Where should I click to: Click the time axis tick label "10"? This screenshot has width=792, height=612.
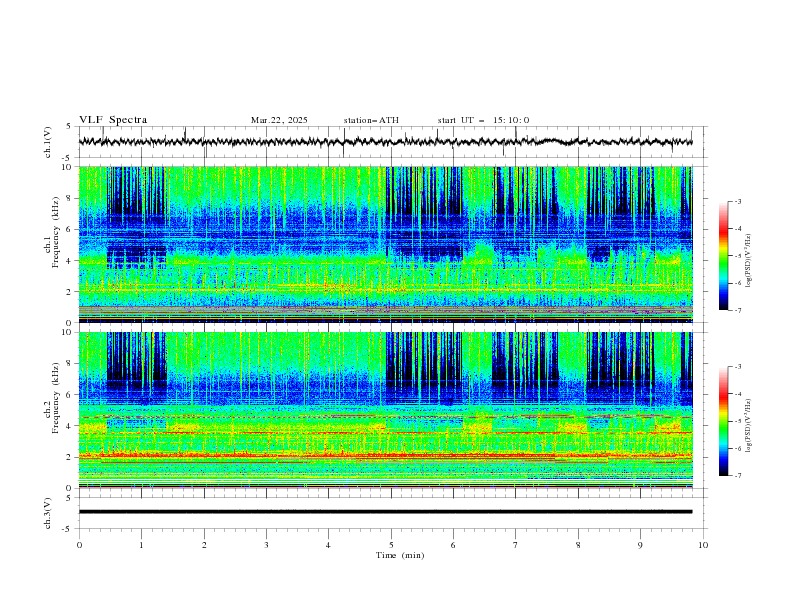703,545
